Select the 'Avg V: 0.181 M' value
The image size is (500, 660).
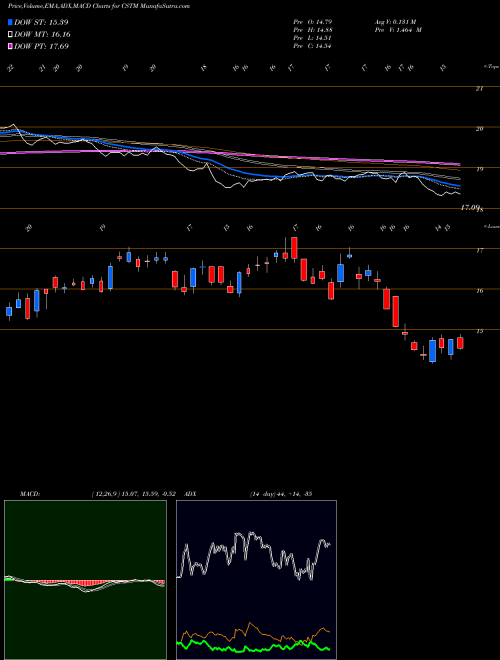[395, 22]
